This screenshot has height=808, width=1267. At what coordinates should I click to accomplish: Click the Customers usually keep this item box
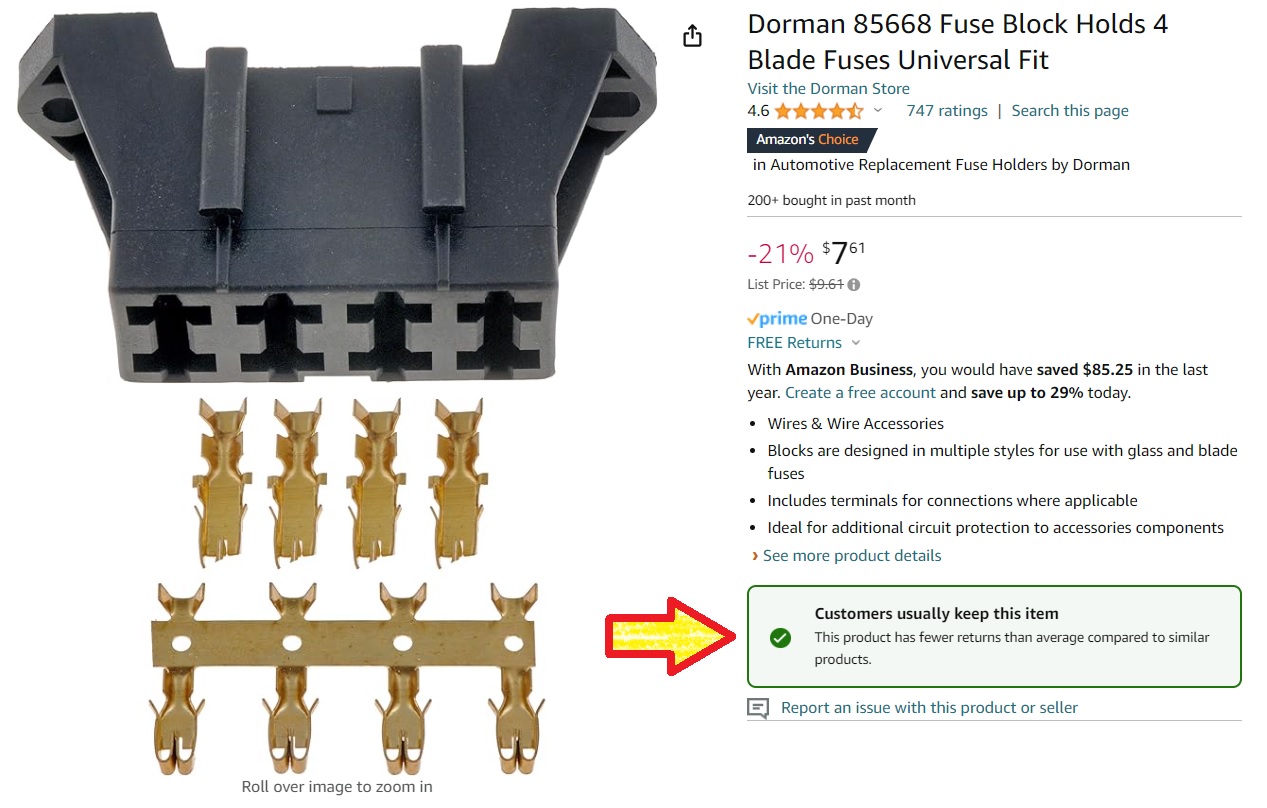pyautogui.click(x=994, y=637)
